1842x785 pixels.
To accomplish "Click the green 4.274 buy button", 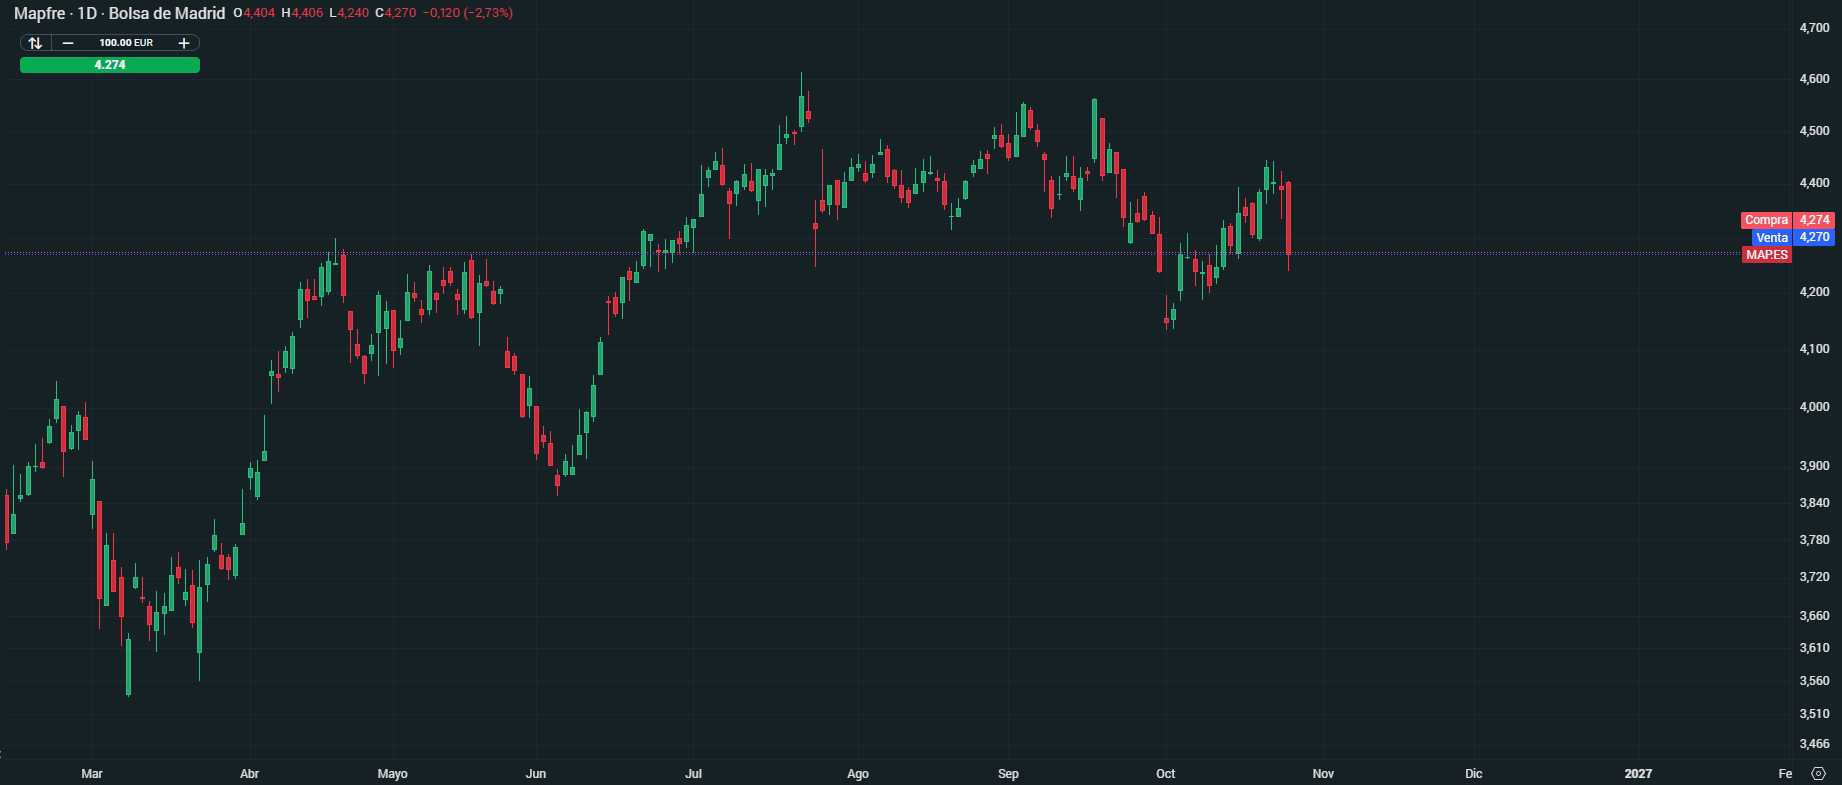I will click(110, 65).
